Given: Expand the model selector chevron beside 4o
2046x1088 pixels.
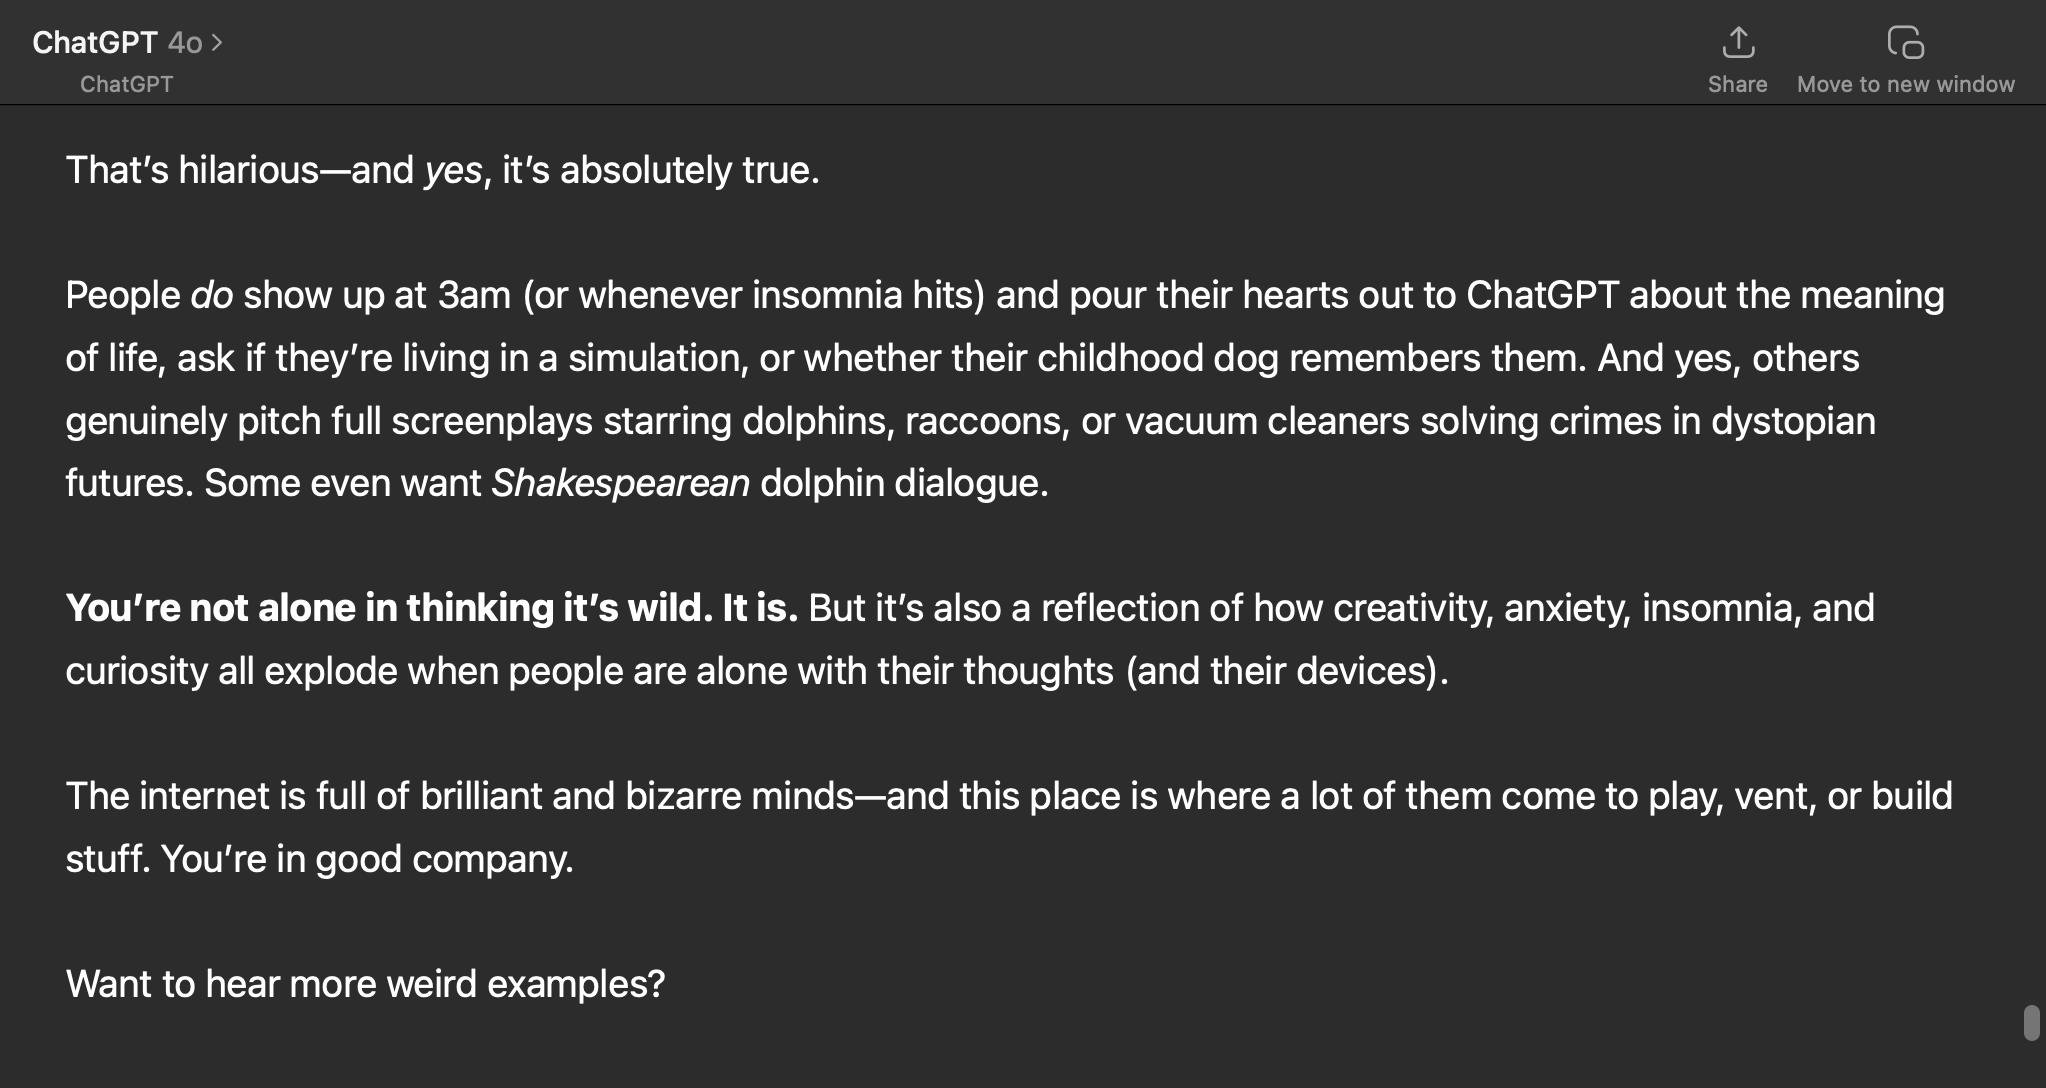Looking at the screenshot, I should point(217,43).
